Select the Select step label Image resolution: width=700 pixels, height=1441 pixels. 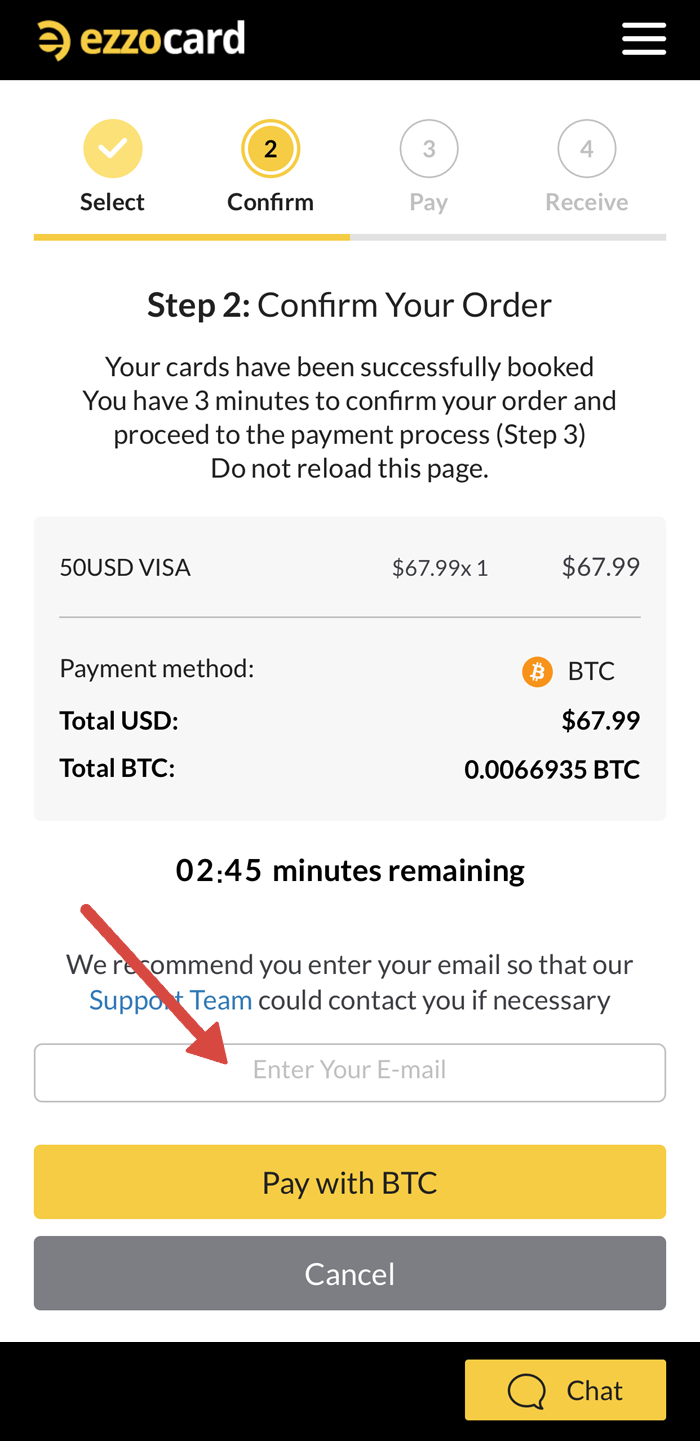click(x=112, y=202)
